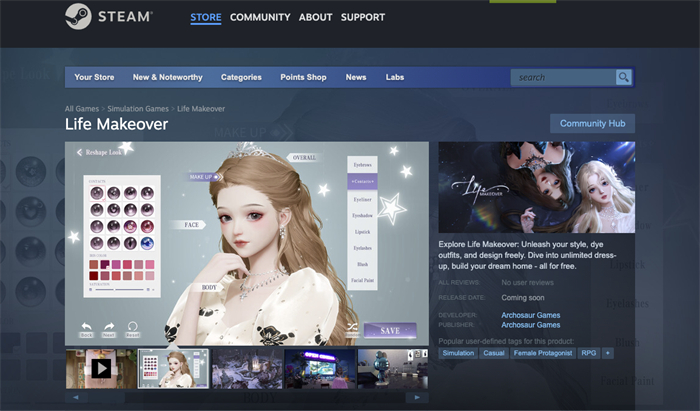Pick the first contact lens in screenshot
Image resolution: width=700 pixels, height=411 pixels.
pos(97,193)
